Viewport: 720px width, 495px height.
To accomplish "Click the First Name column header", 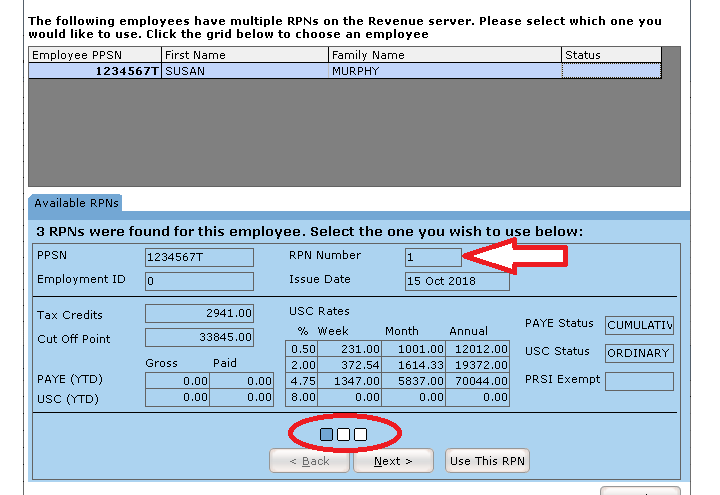I will click(x=244, y=55).
